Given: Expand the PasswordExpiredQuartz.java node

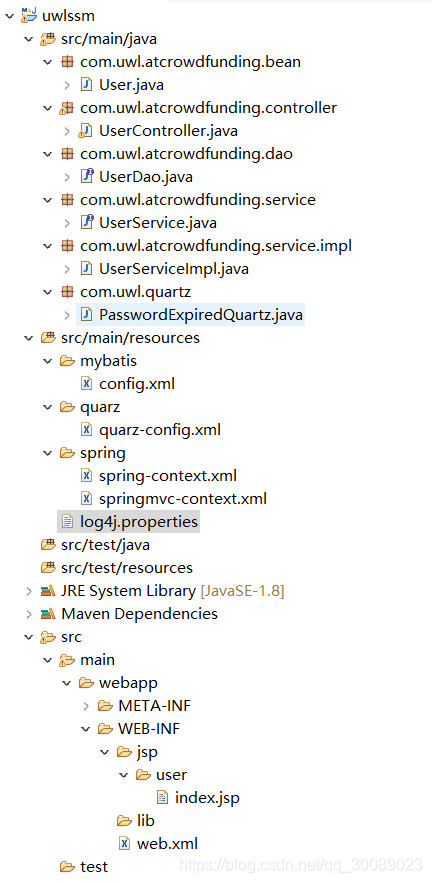Looking at the screenshot, I should (67, 315).
